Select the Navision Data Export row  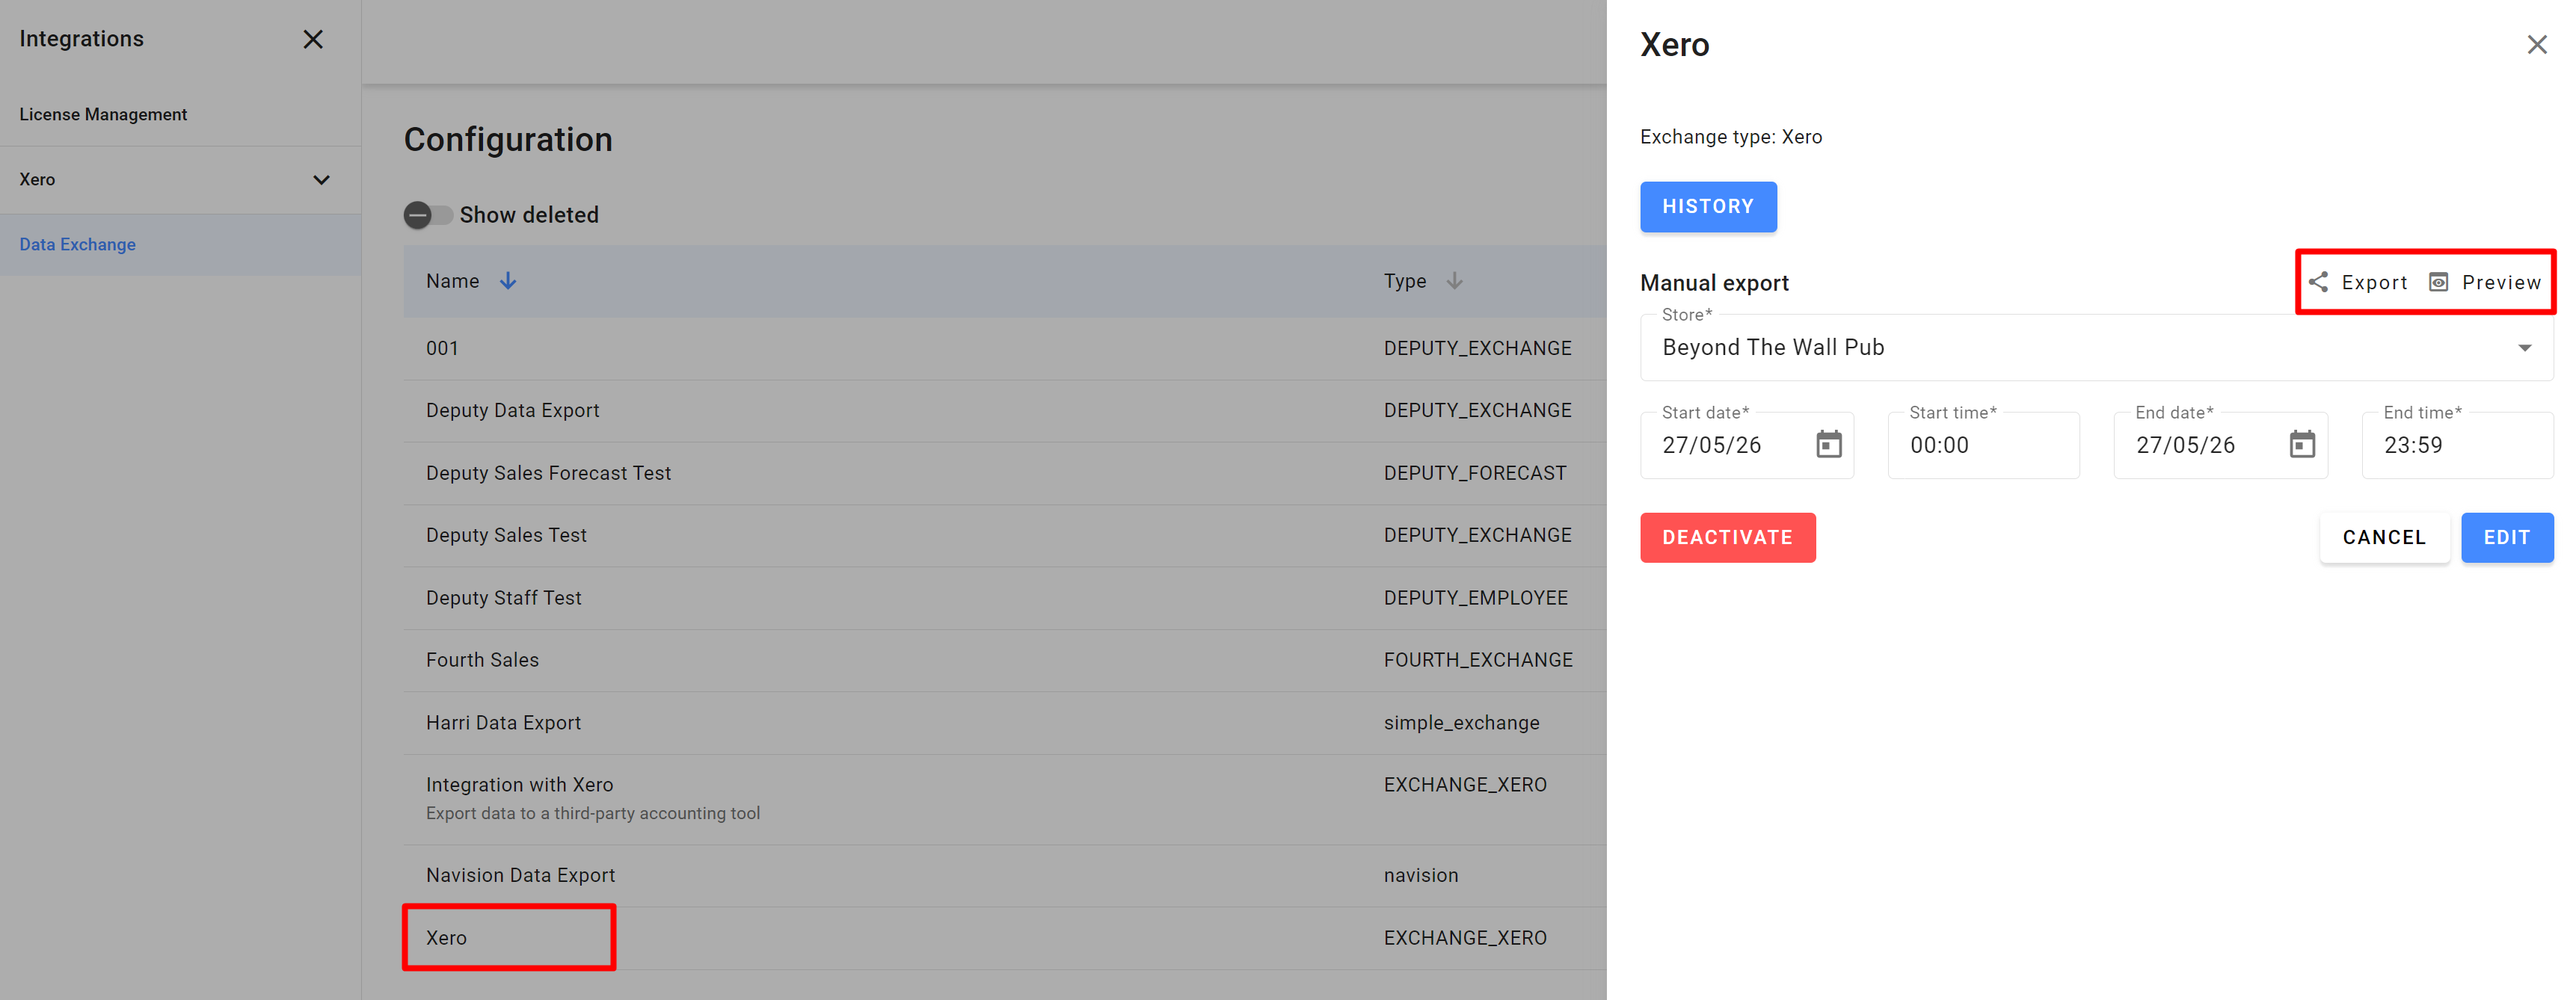1005,875
